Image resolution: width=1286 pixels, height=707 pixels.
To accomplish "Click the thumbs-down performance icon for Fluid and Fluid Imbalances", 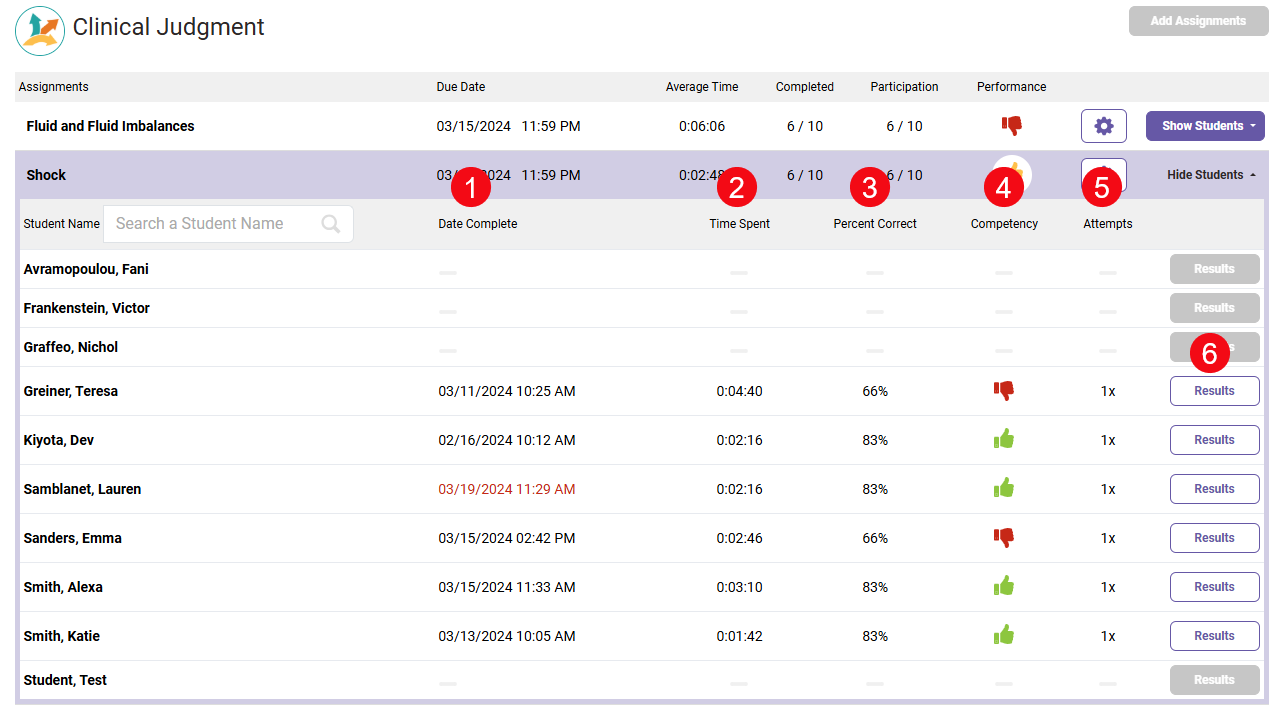I will [x=1011, y=125].
